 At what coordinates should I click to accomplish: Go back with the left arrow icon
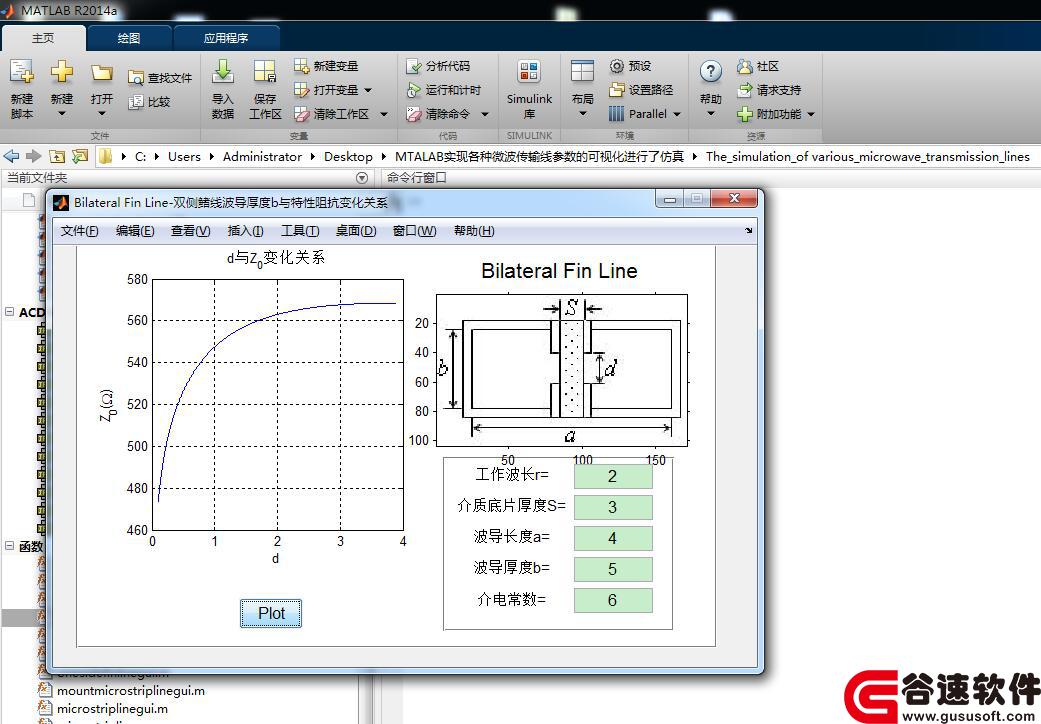11,157
